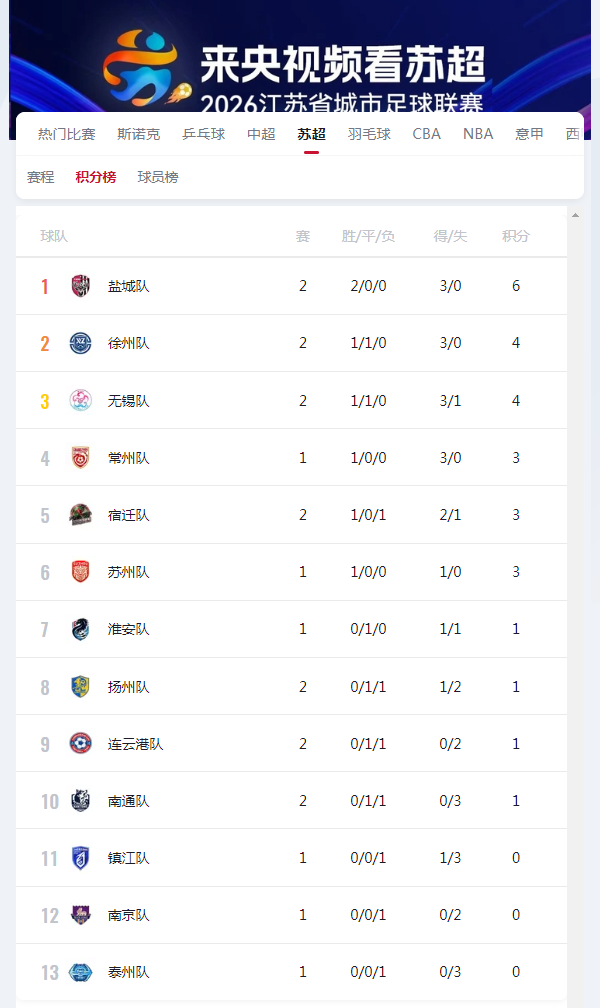Click the 泰州队 team name link

click(x=130, y=971)
